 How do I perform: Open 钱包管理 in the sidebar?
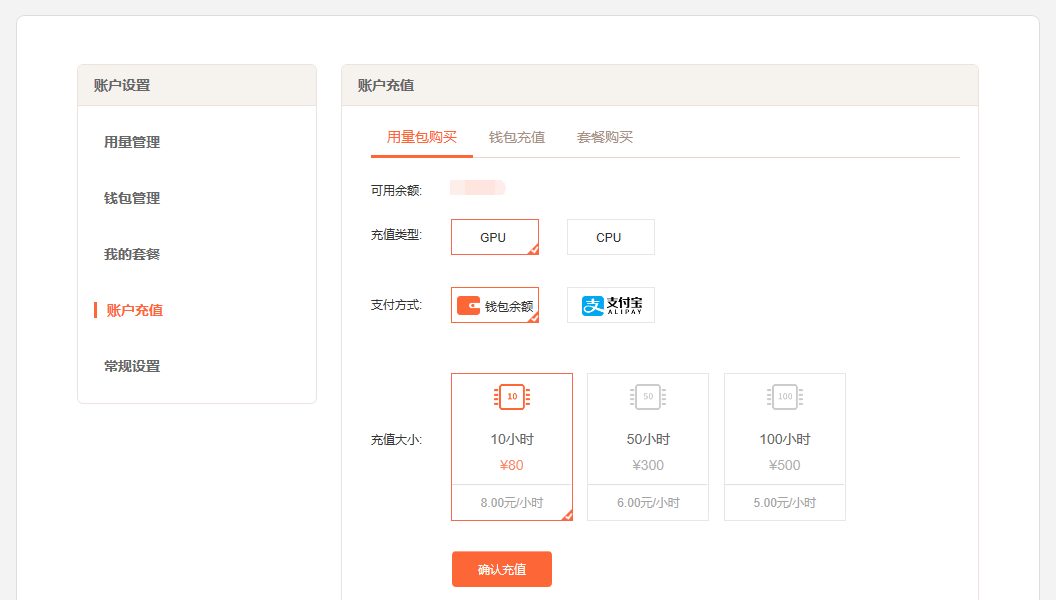tap(132, 198)
